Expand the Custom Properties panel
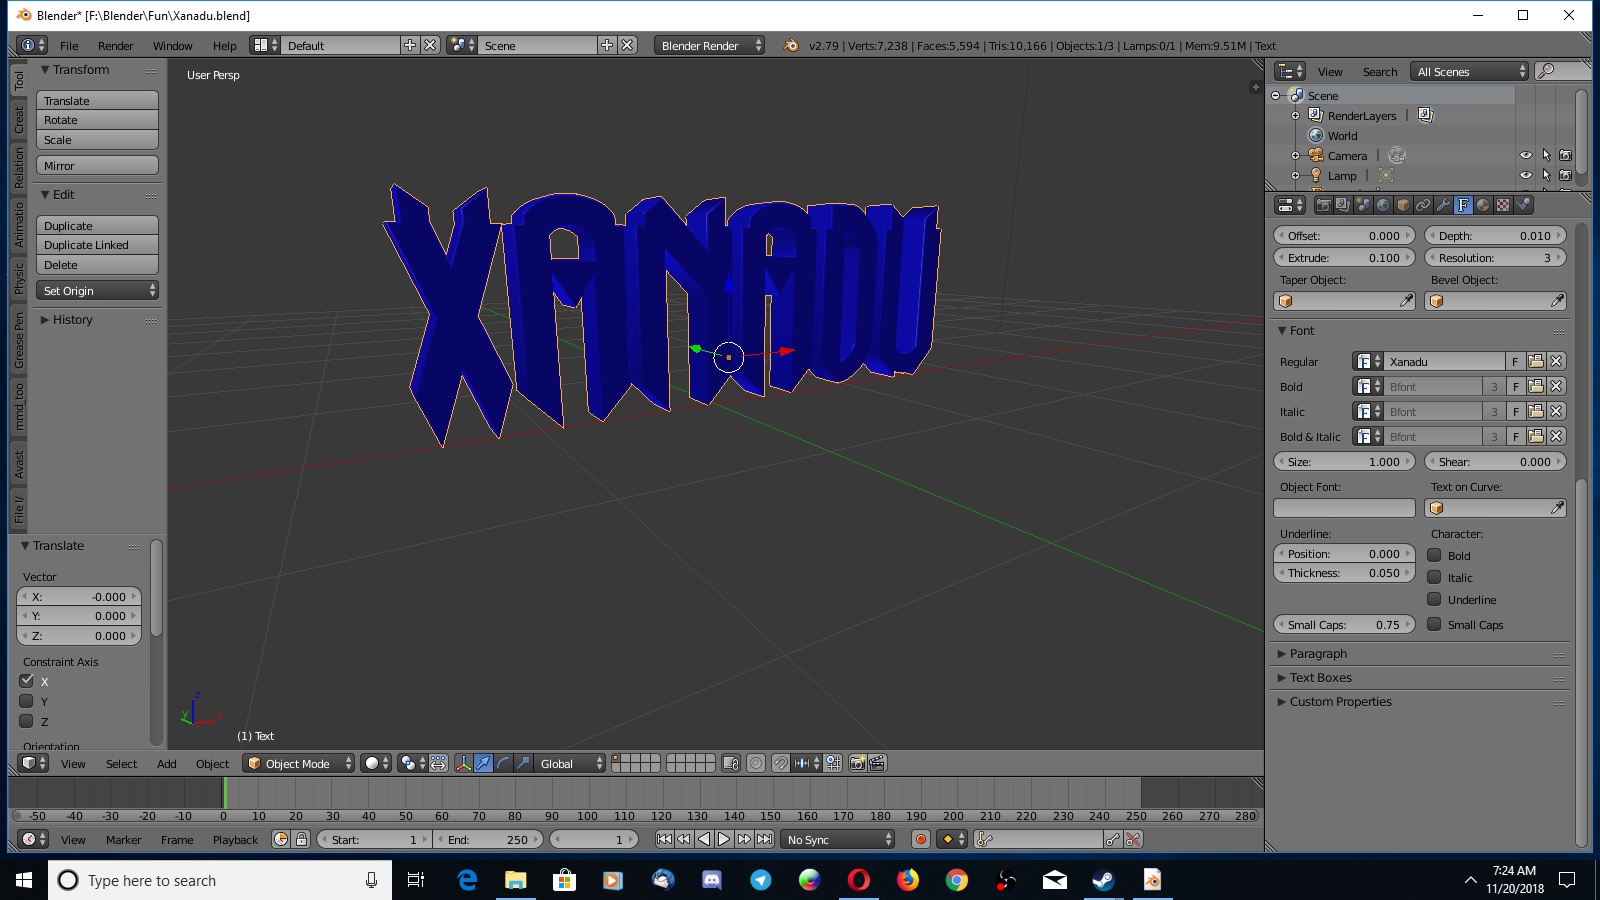Image resolution: width=1600 pixels, height=900 pixels. click(x=1340, y=701)
